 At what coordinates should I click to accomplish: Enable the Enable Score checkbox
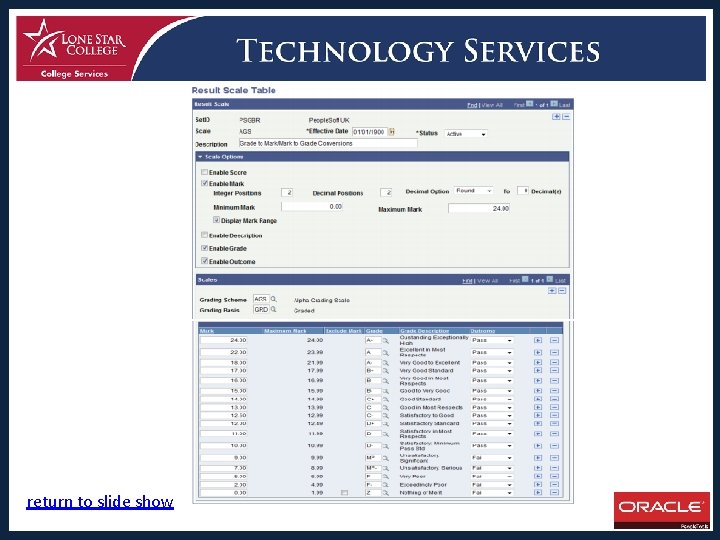204,172
